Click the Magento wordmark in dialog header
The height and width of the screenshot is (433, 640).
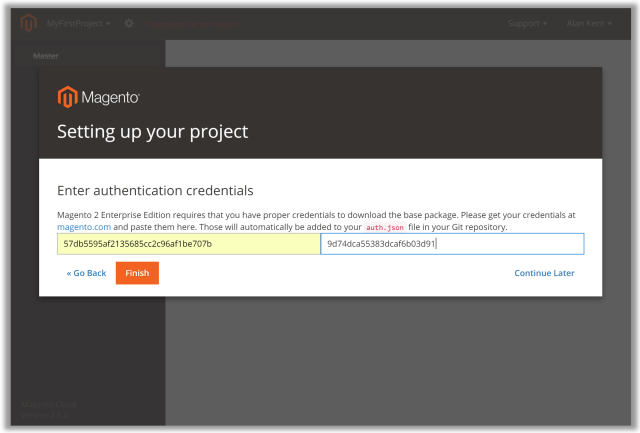coord(110,98)
